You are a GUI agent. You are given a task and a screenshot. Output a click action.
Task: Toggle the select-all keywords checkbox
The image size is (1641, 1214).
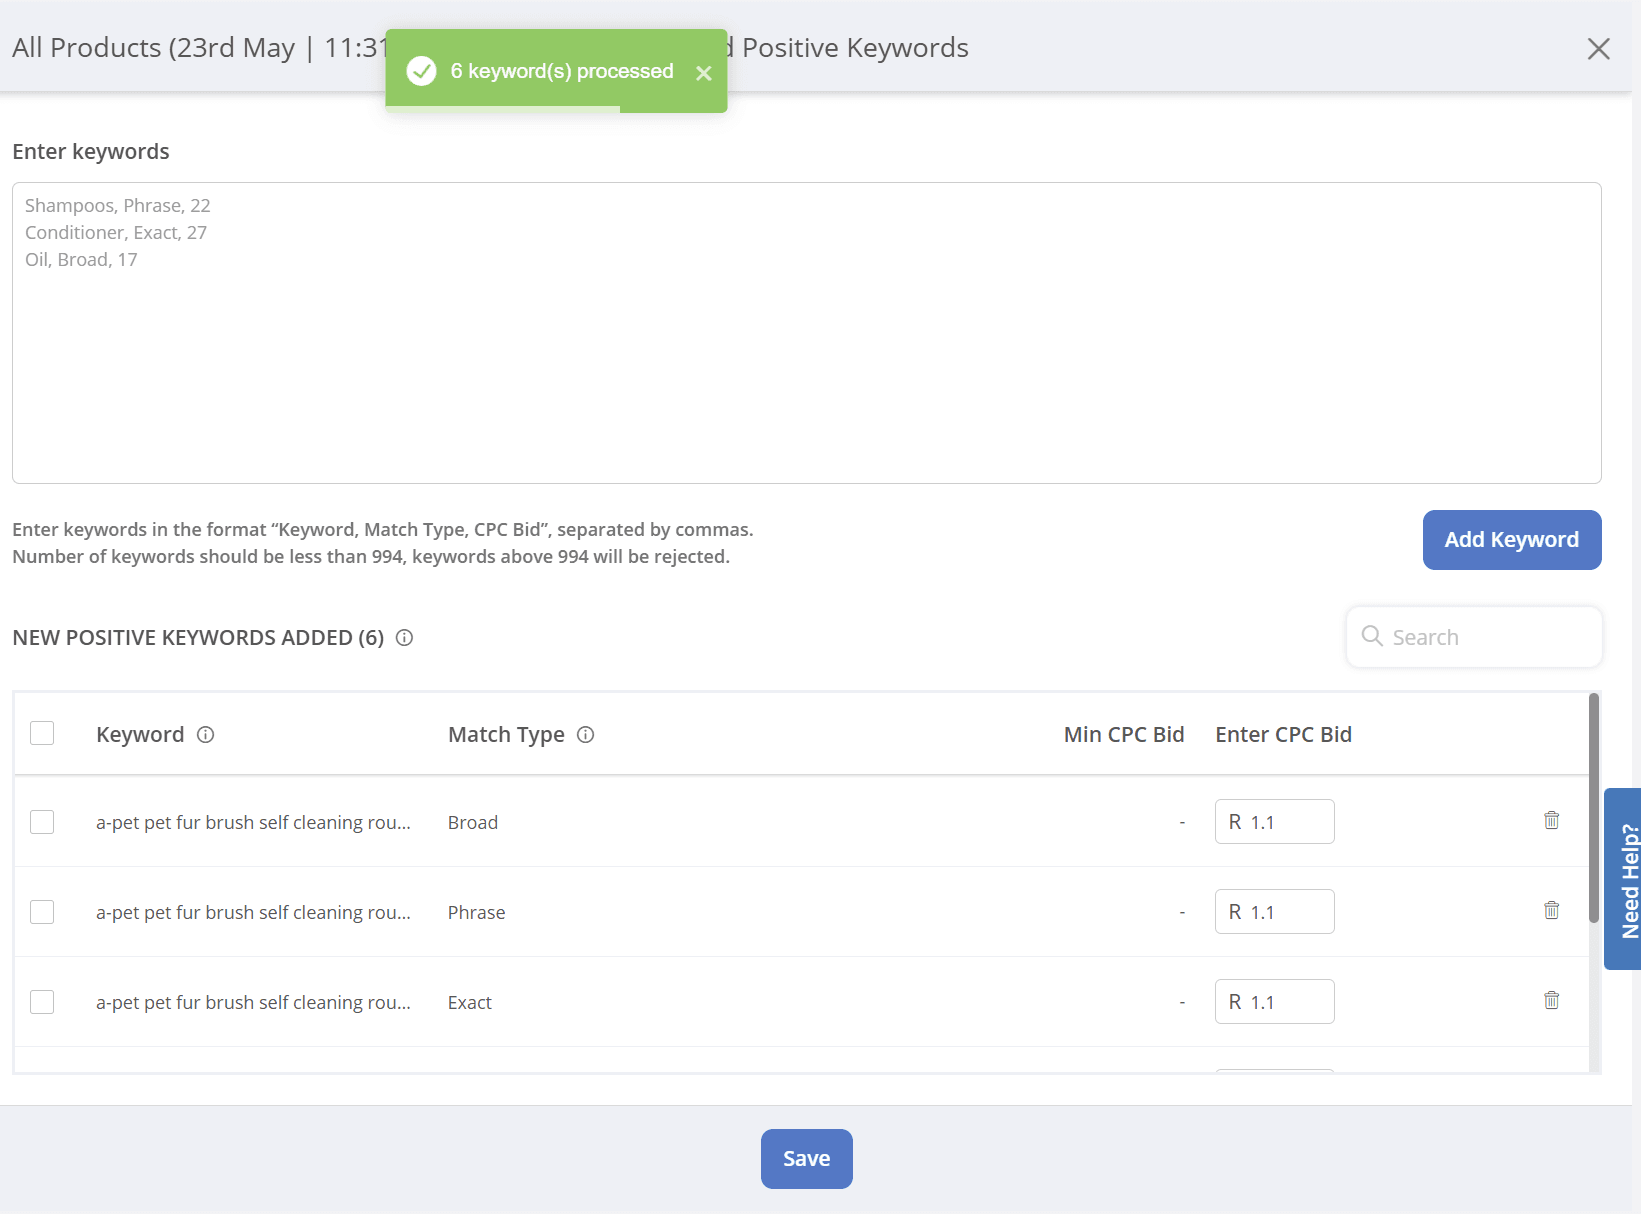point(42,734)
